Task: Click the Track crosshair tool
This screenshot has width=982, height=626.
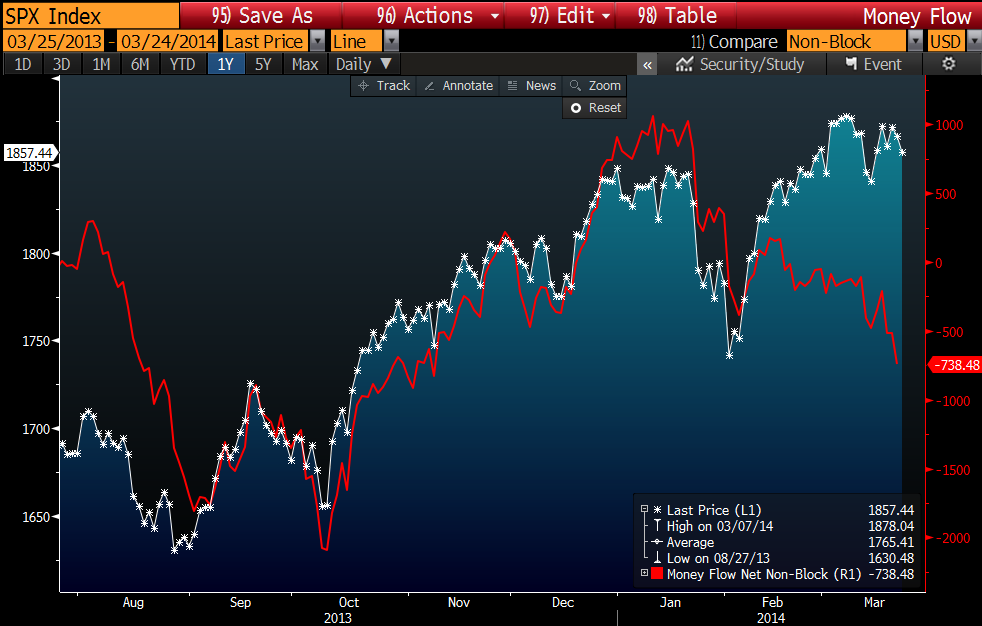Action: click(383, 86)
